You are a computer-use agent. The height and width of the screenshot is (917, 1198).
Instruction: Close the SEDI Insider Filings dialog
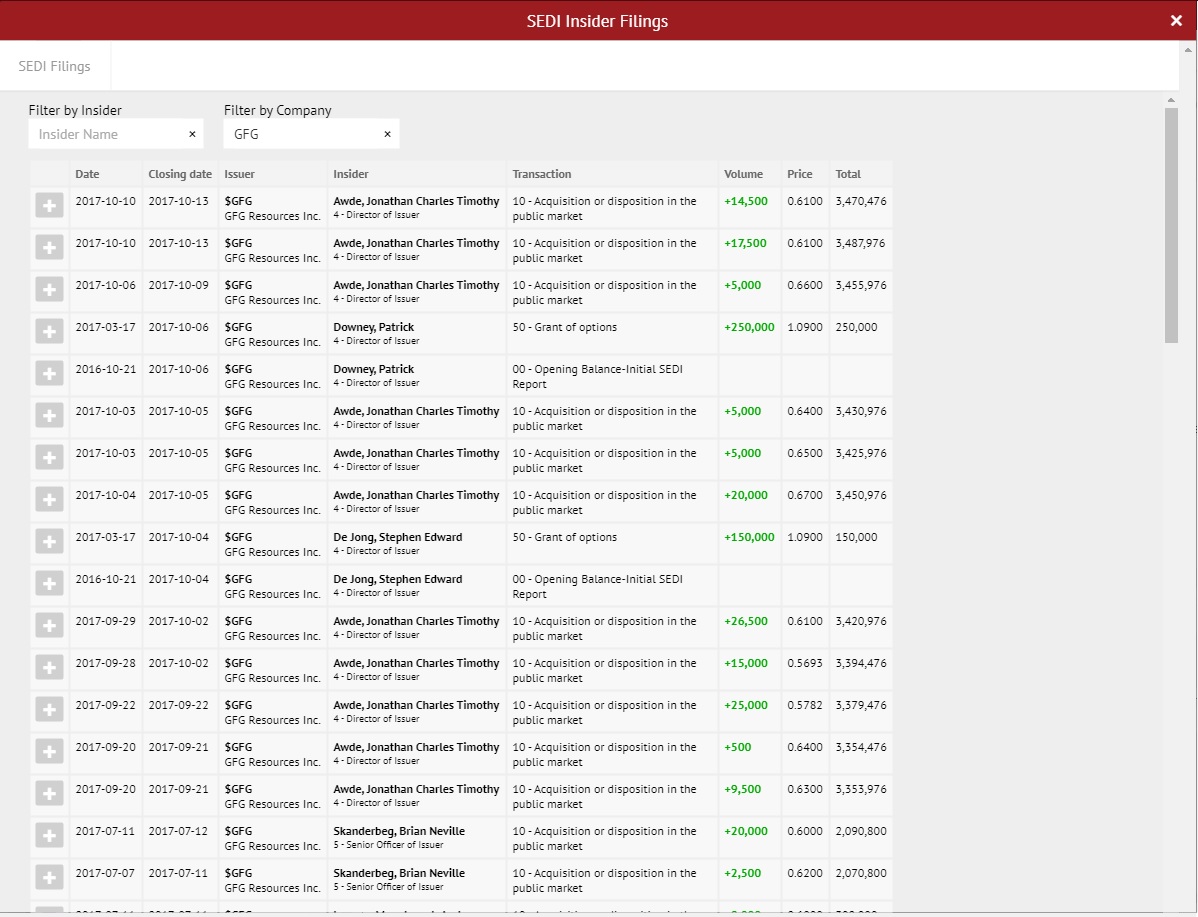click(x=1176, y=21)
